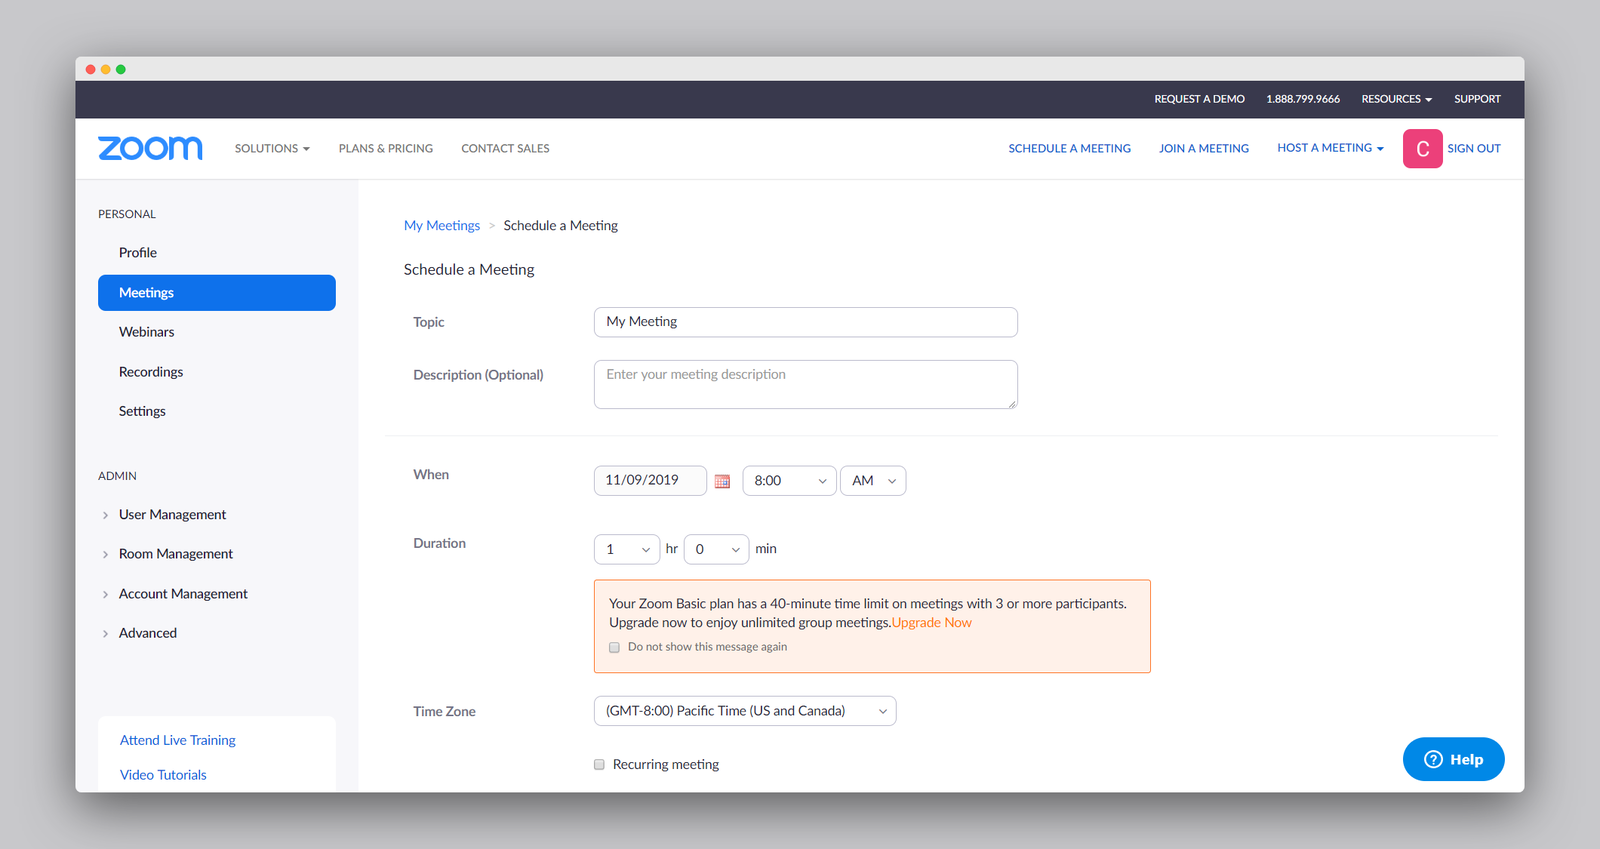Click the green maximize window button

[x=121, y=69]
